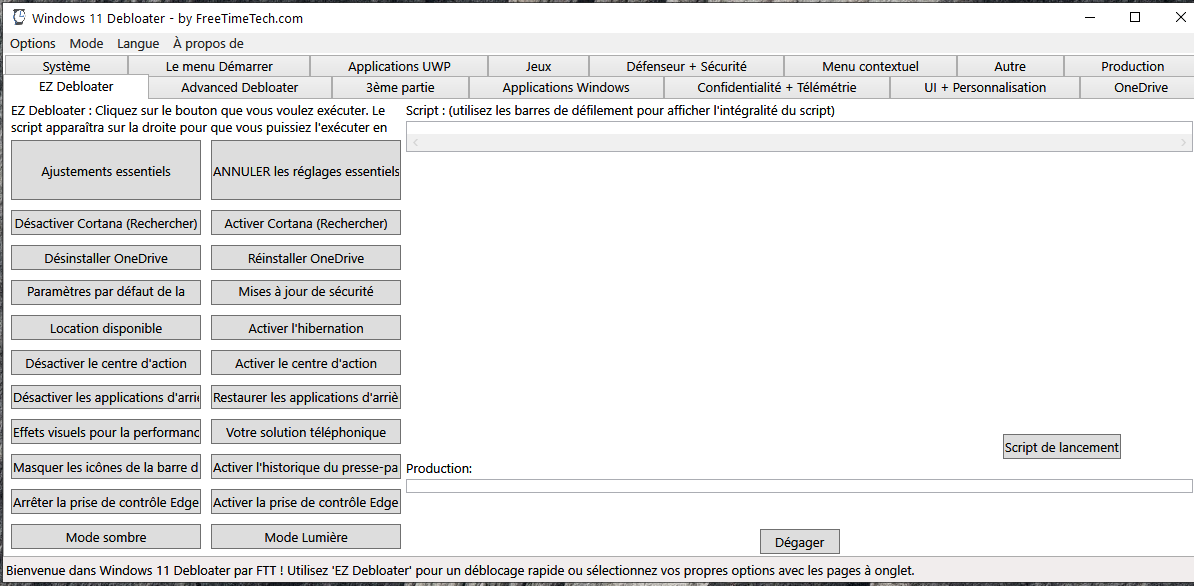Screen dimensions: 1194x586
Task: Click the Ajustements essentiels button
Action: coord(106,170)
